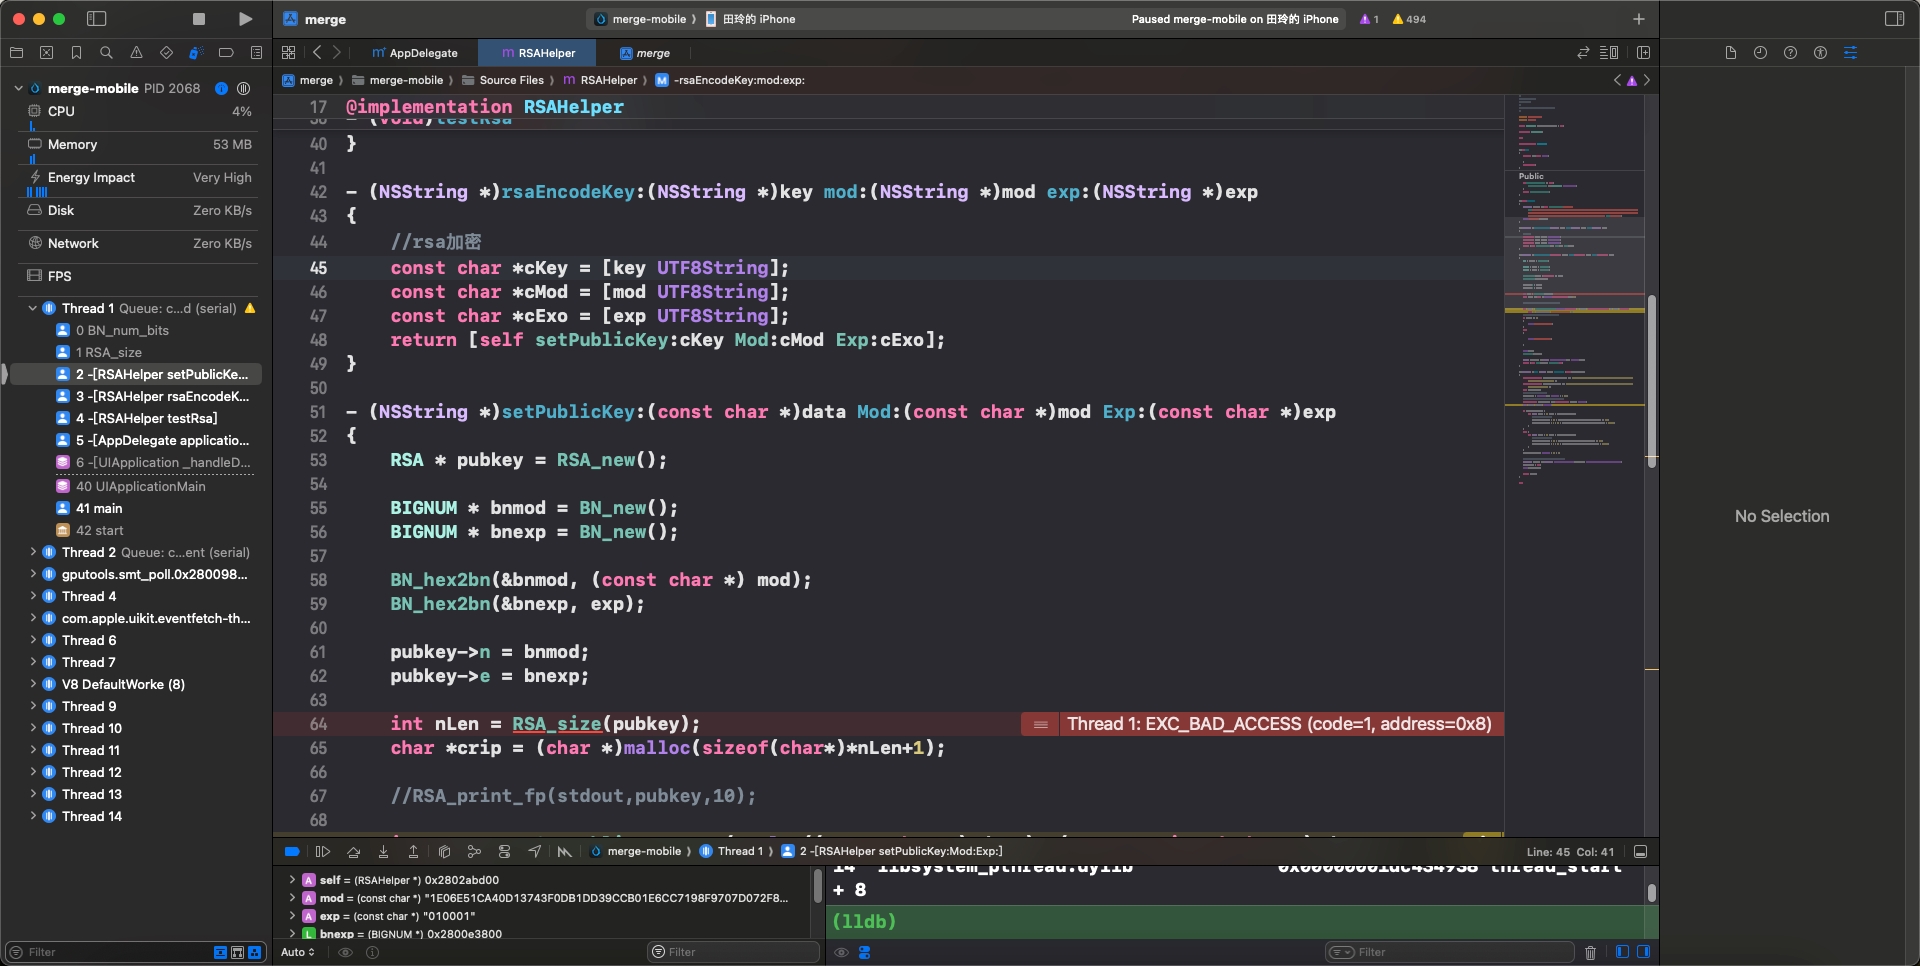
Task: Open the Auto variables scope popup
Action: [x=298, y=952]
